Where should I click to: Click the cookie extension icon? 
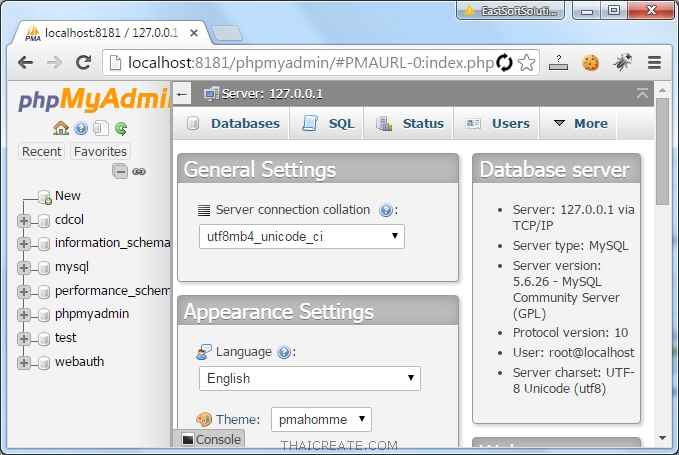590,63
